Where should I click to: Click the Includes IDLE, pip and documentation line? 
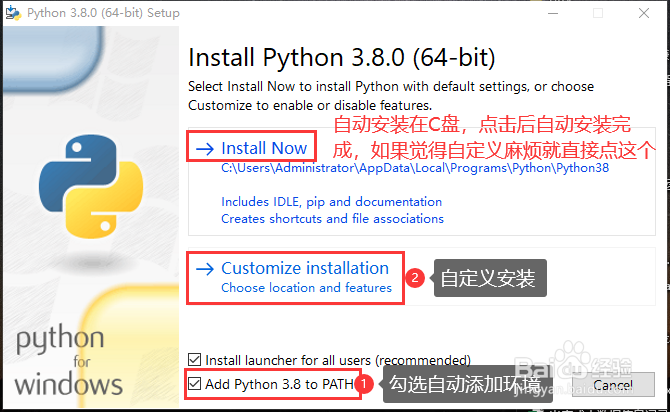(x=331, y=202)
